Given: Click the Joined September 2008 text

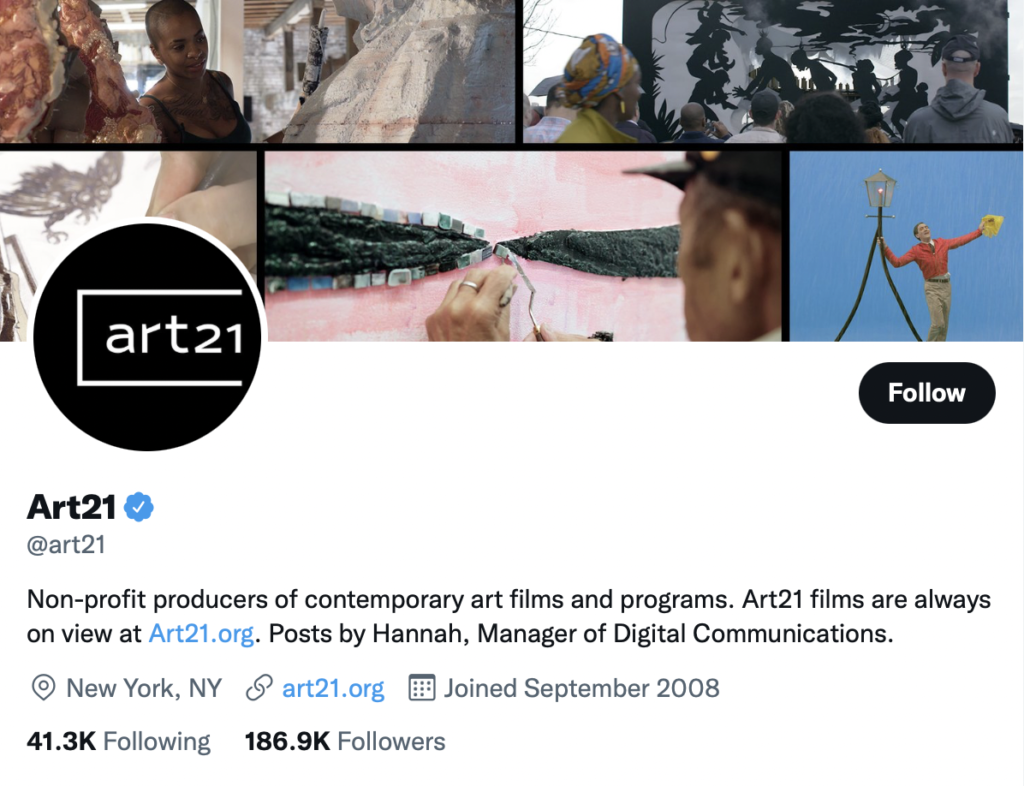Looking at the screenshot, I should (582, 688).
